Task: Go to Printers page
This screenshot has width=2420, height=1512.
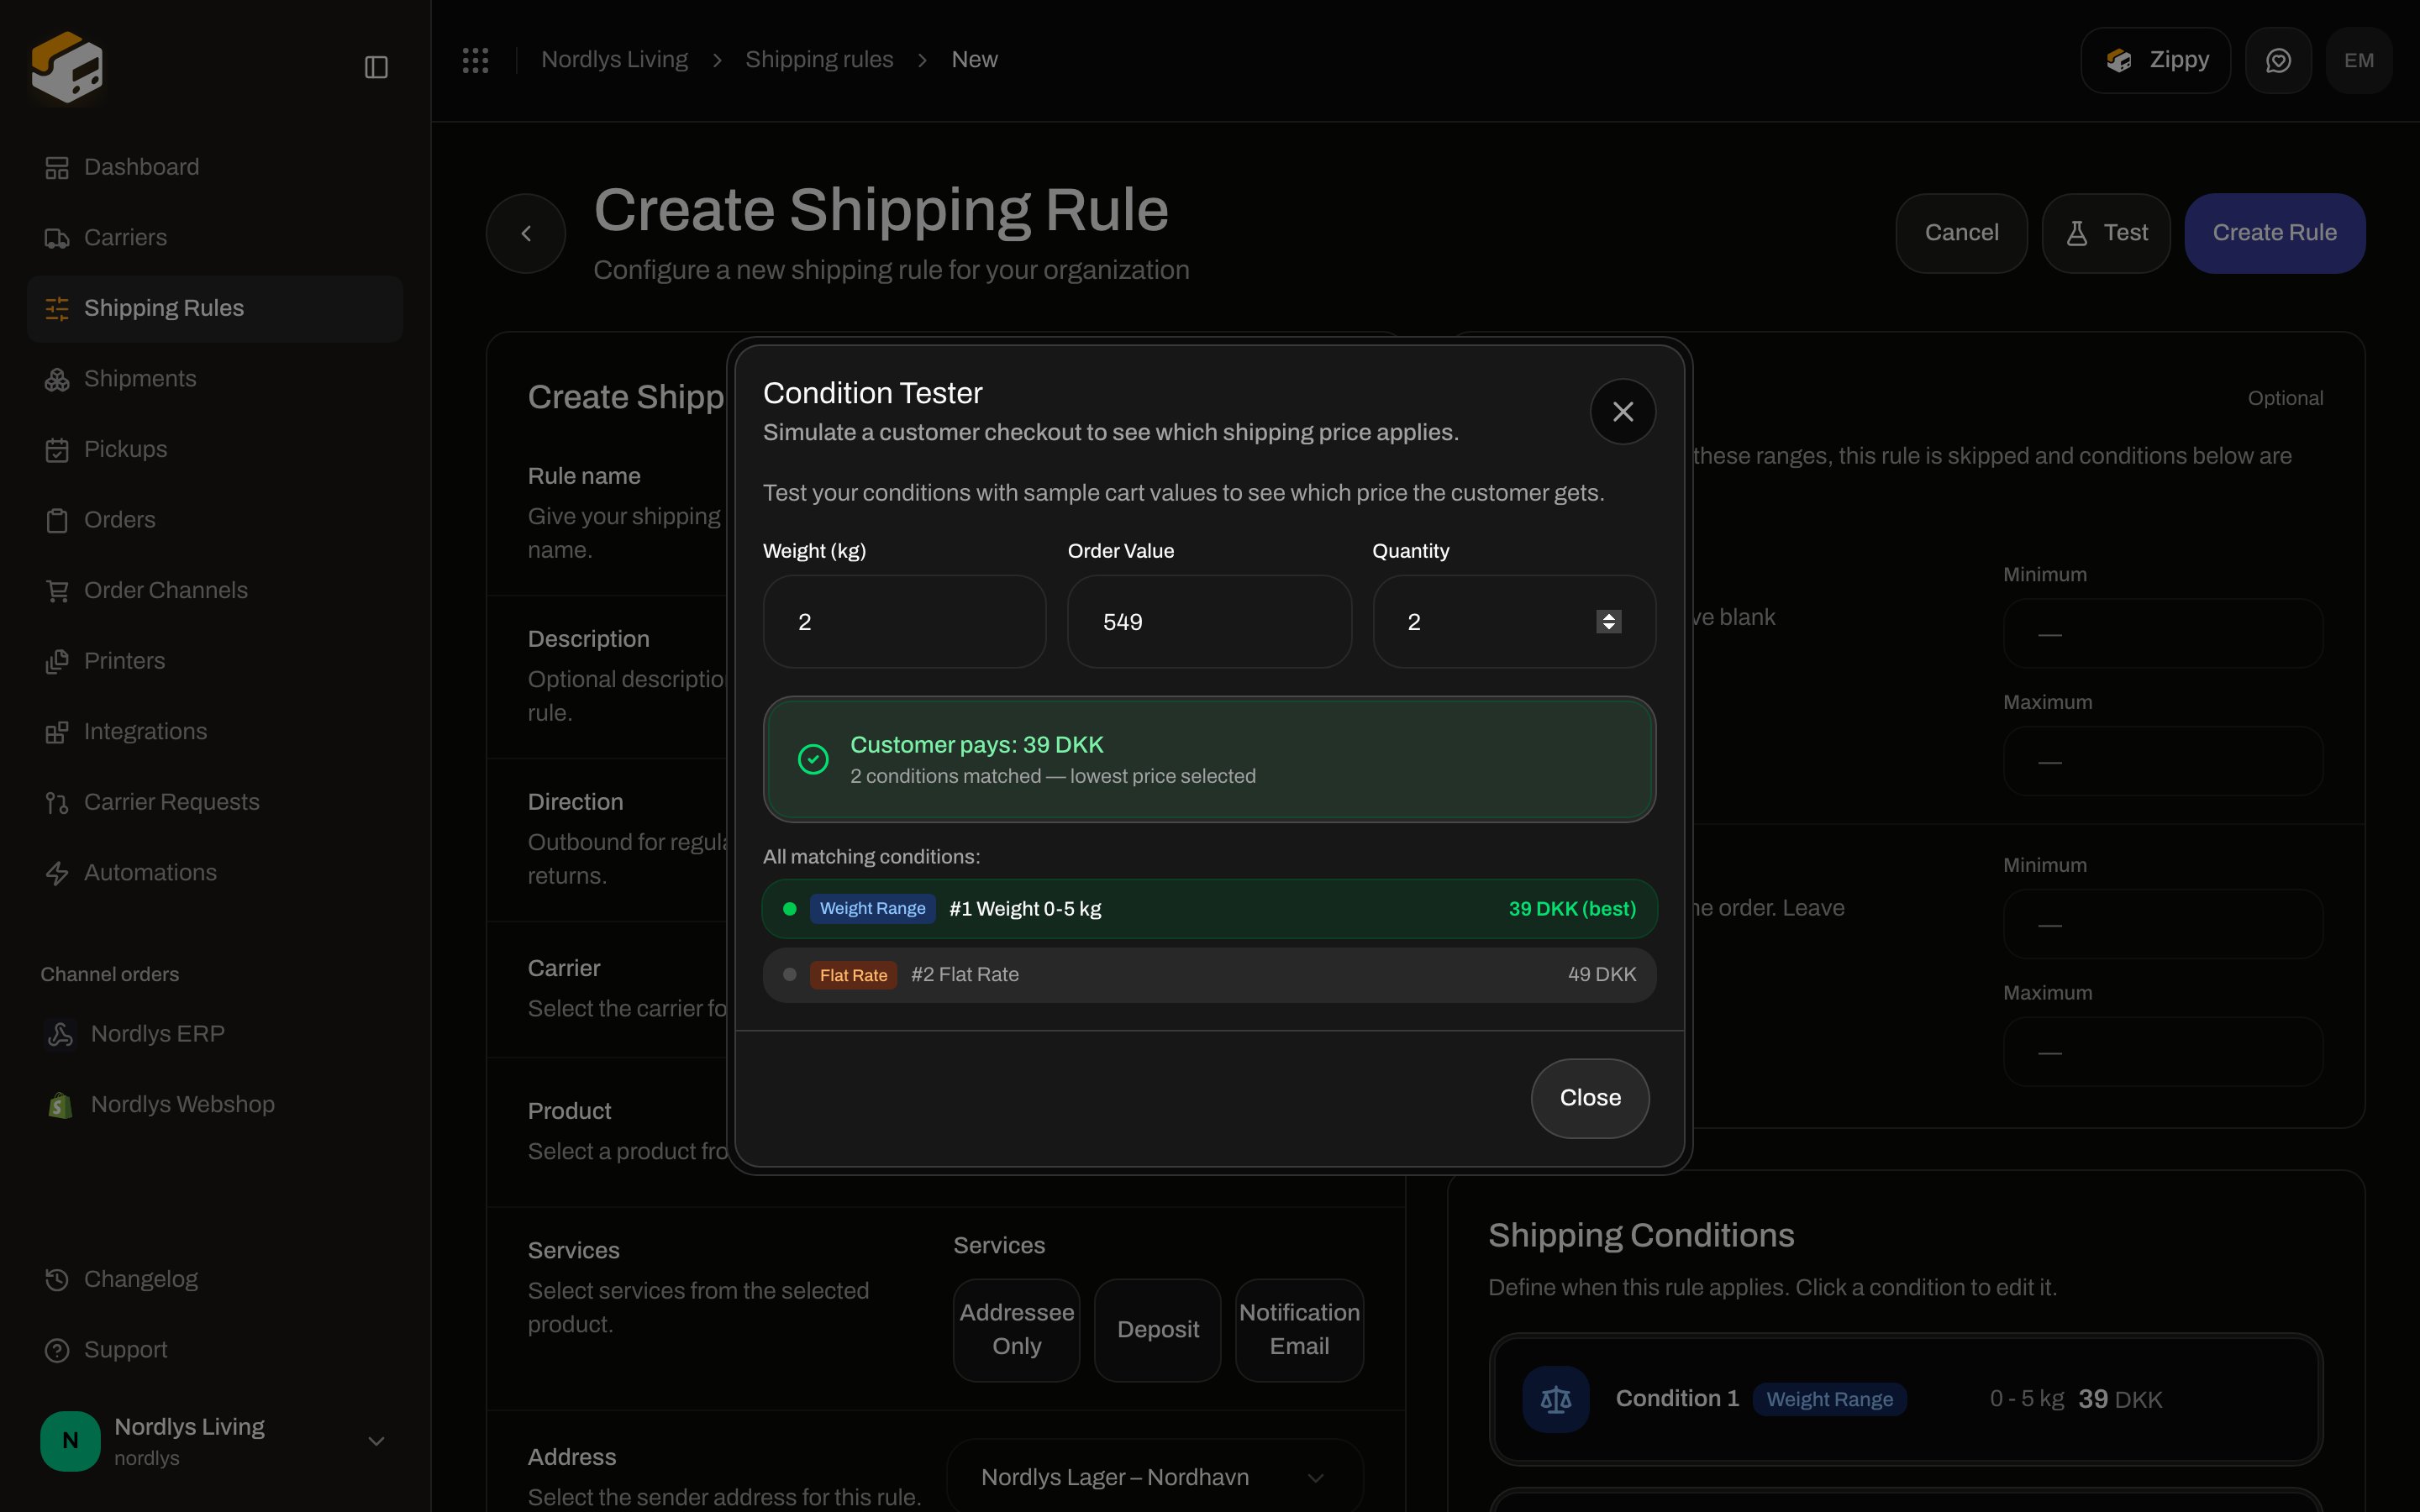Action: [x=215, y=661]
